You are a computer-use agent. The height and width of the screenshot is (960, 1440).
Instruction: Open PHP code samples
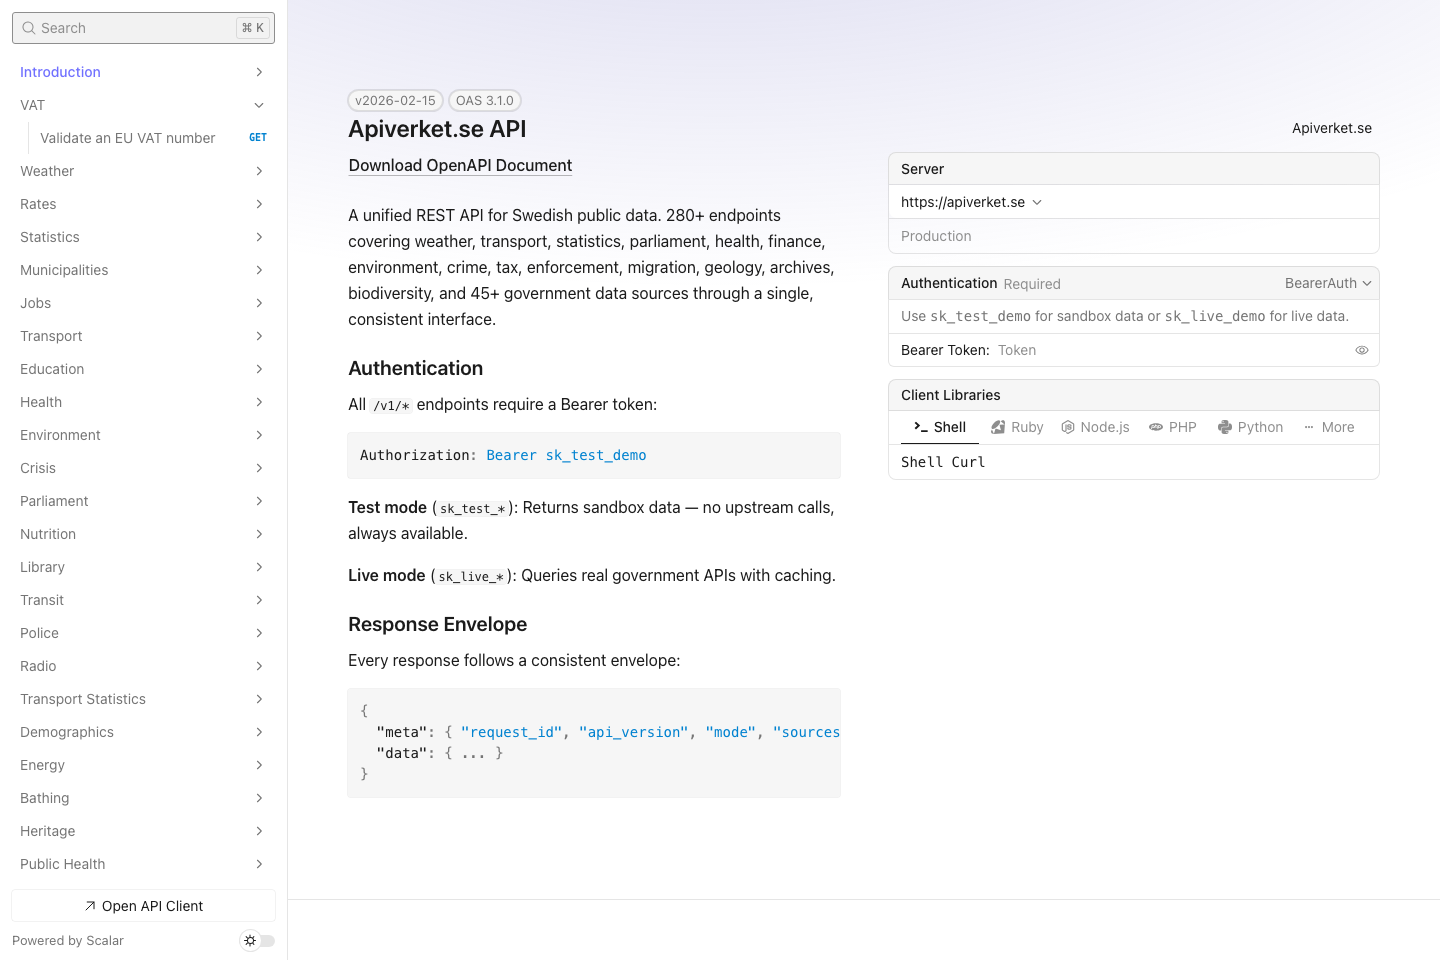click(x=1172, y=427)
